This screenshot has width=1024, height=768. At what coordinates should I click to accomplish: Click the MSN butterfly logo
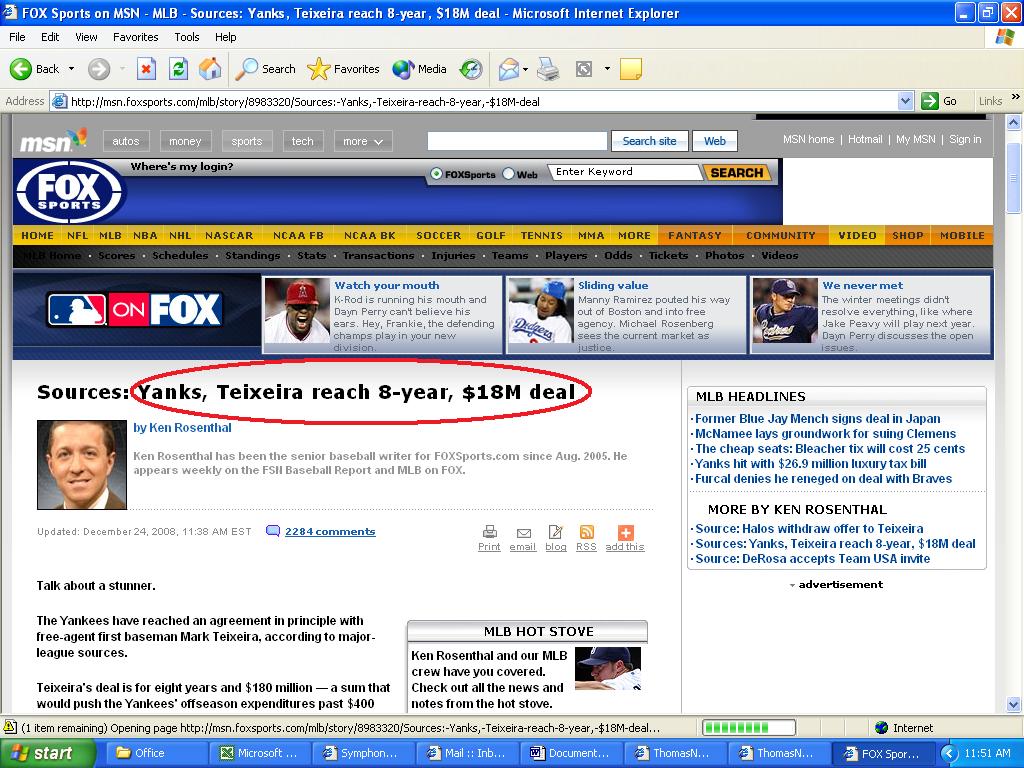[x=54, y=140]
